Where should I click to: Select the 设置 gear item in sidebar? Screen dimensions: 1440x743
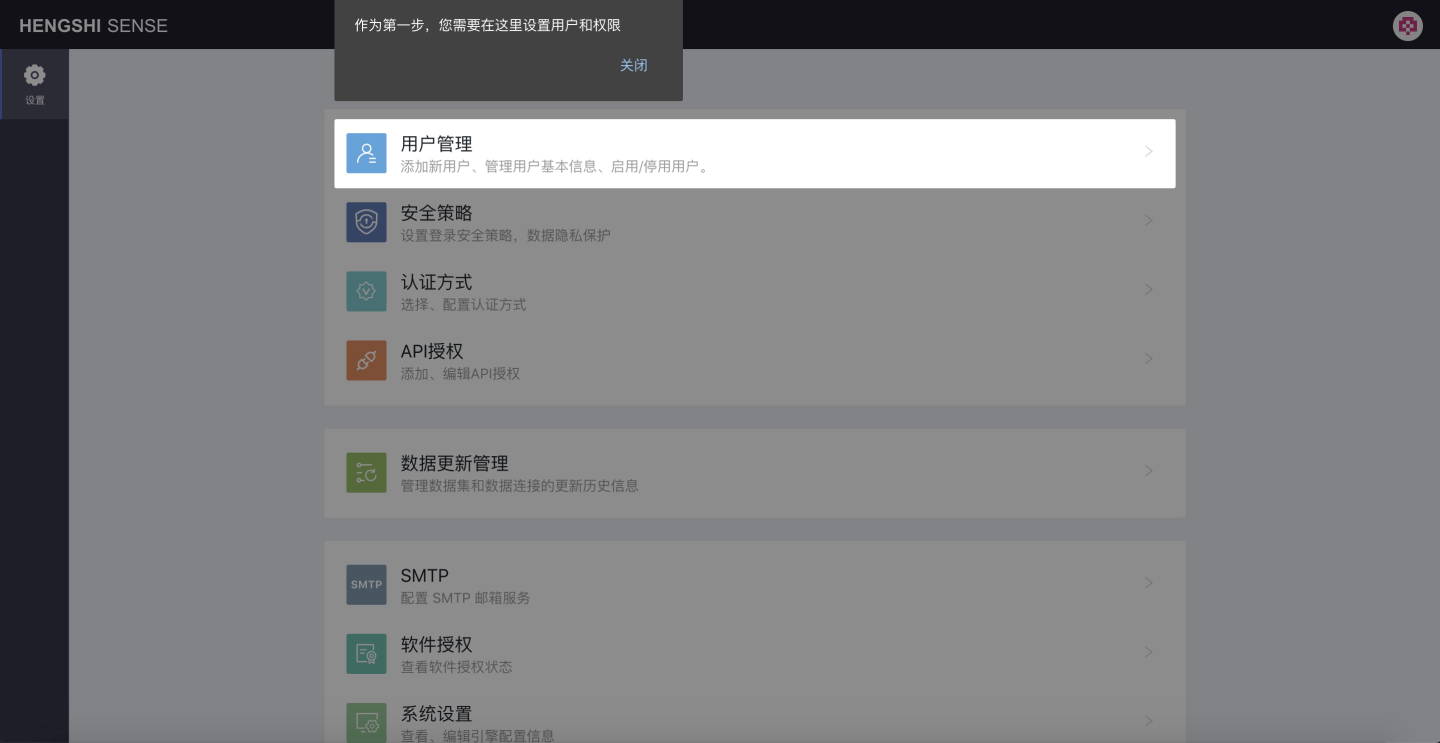[x=35, y=84]
